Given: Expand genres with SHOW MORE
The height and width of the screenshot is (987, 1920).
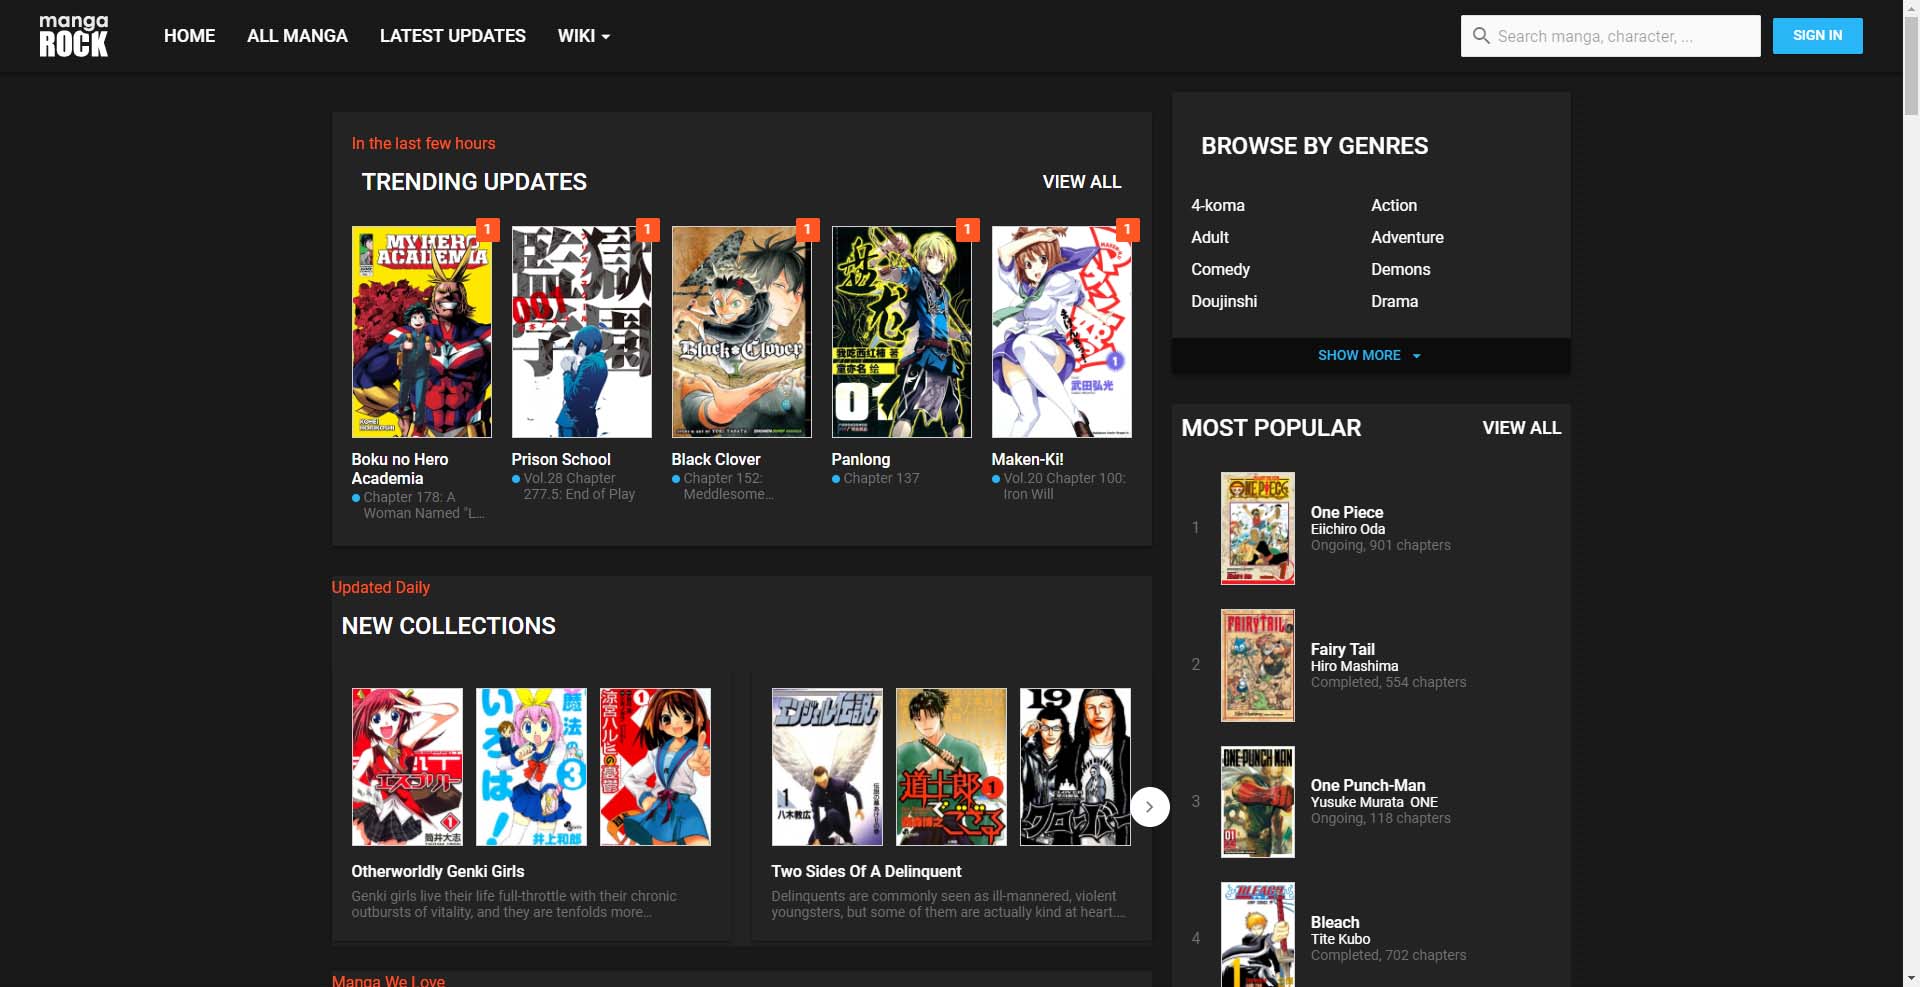Looking at the screenshot, I should (1370, 355).
